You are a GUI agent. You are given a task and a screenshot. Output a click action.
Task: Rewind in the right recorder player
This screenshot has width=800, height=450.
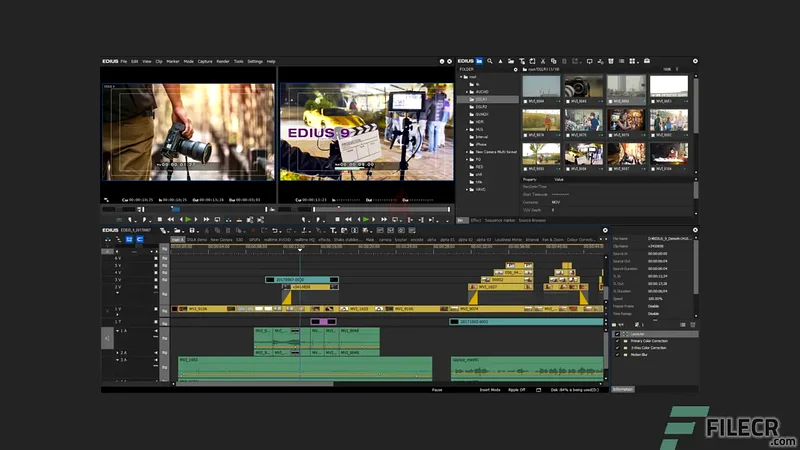348,219
